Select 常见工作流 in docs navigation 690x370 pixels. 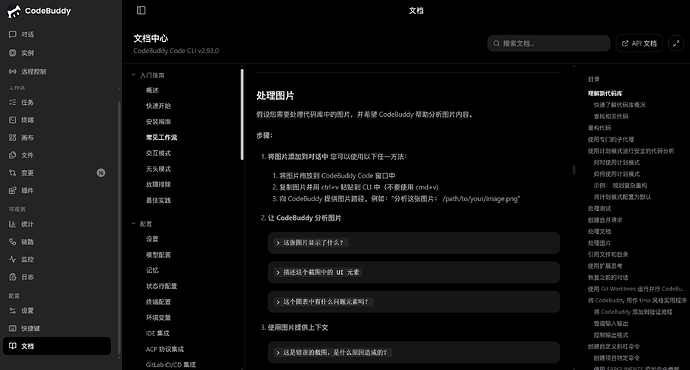(161, 137)
